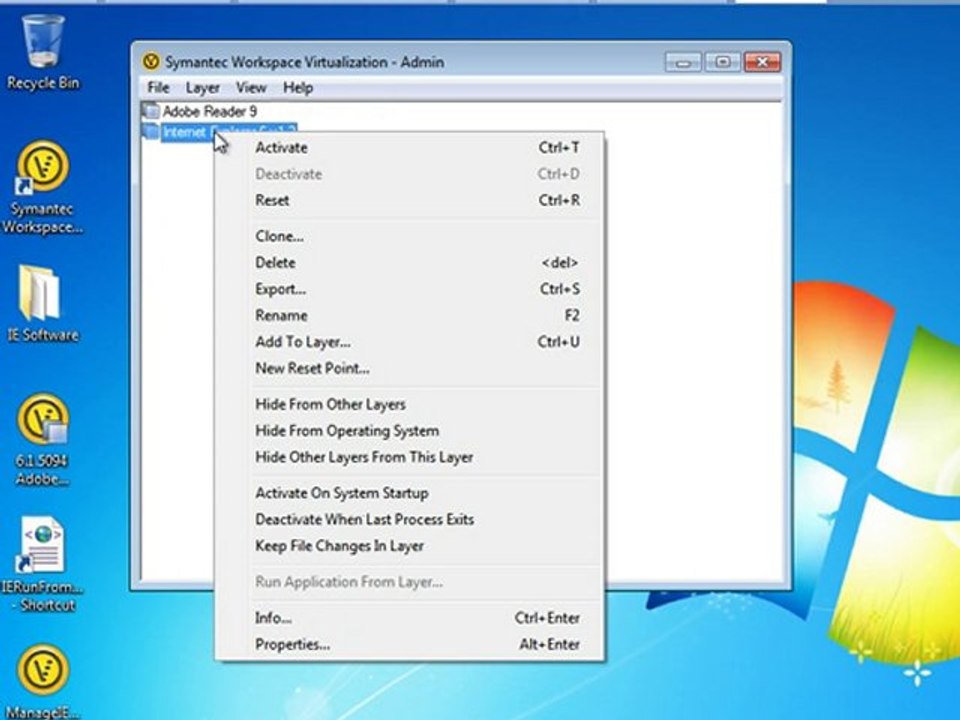Open the View menu
Viewport: 960px width, 720px height.
tap(251, 88)
